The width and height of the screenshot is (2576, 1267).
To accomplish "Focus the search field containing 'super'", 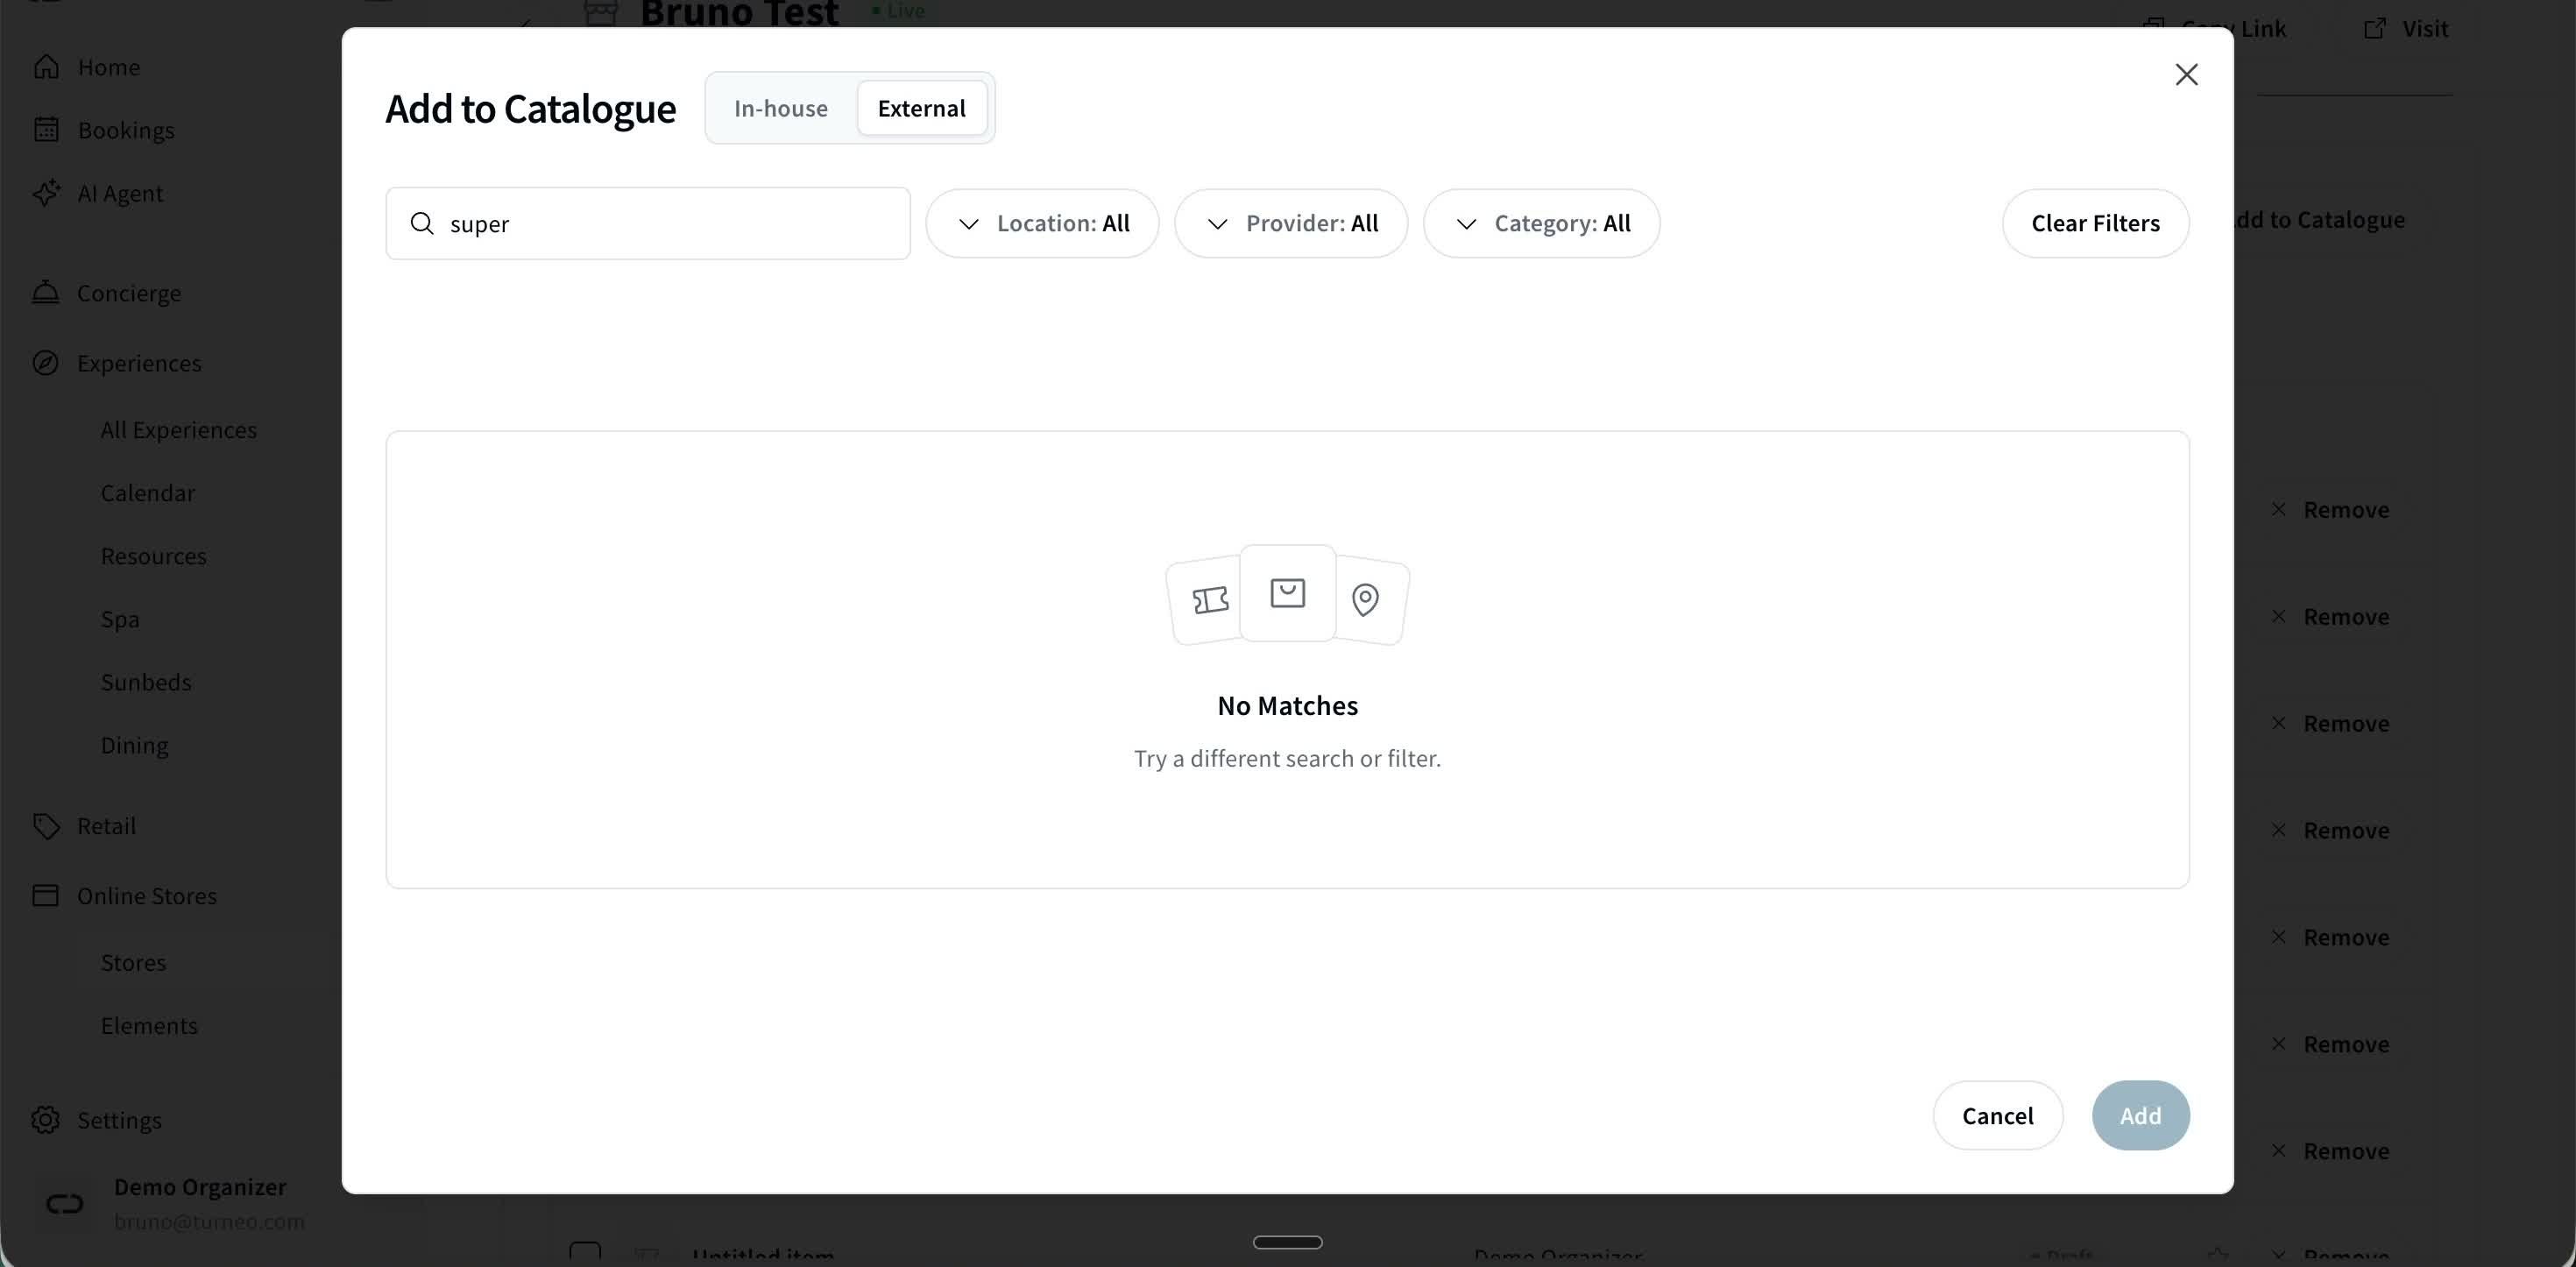I will tap(648, 223).
